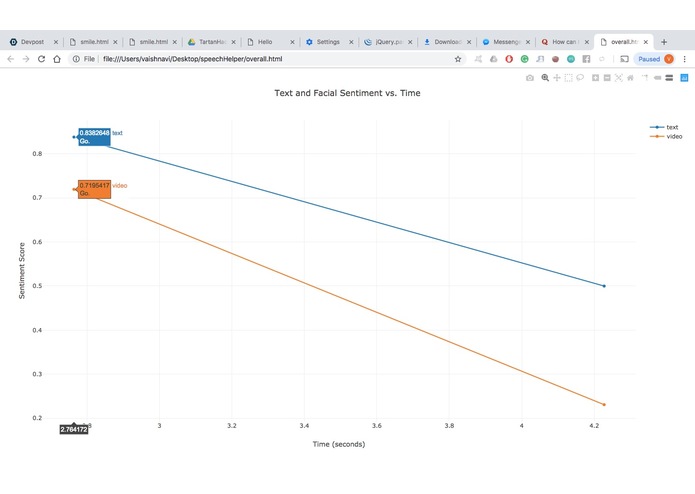This screenshot has width=695, height=494.
Task: Toggle the text trace in the legend
Action: [664, 127]
